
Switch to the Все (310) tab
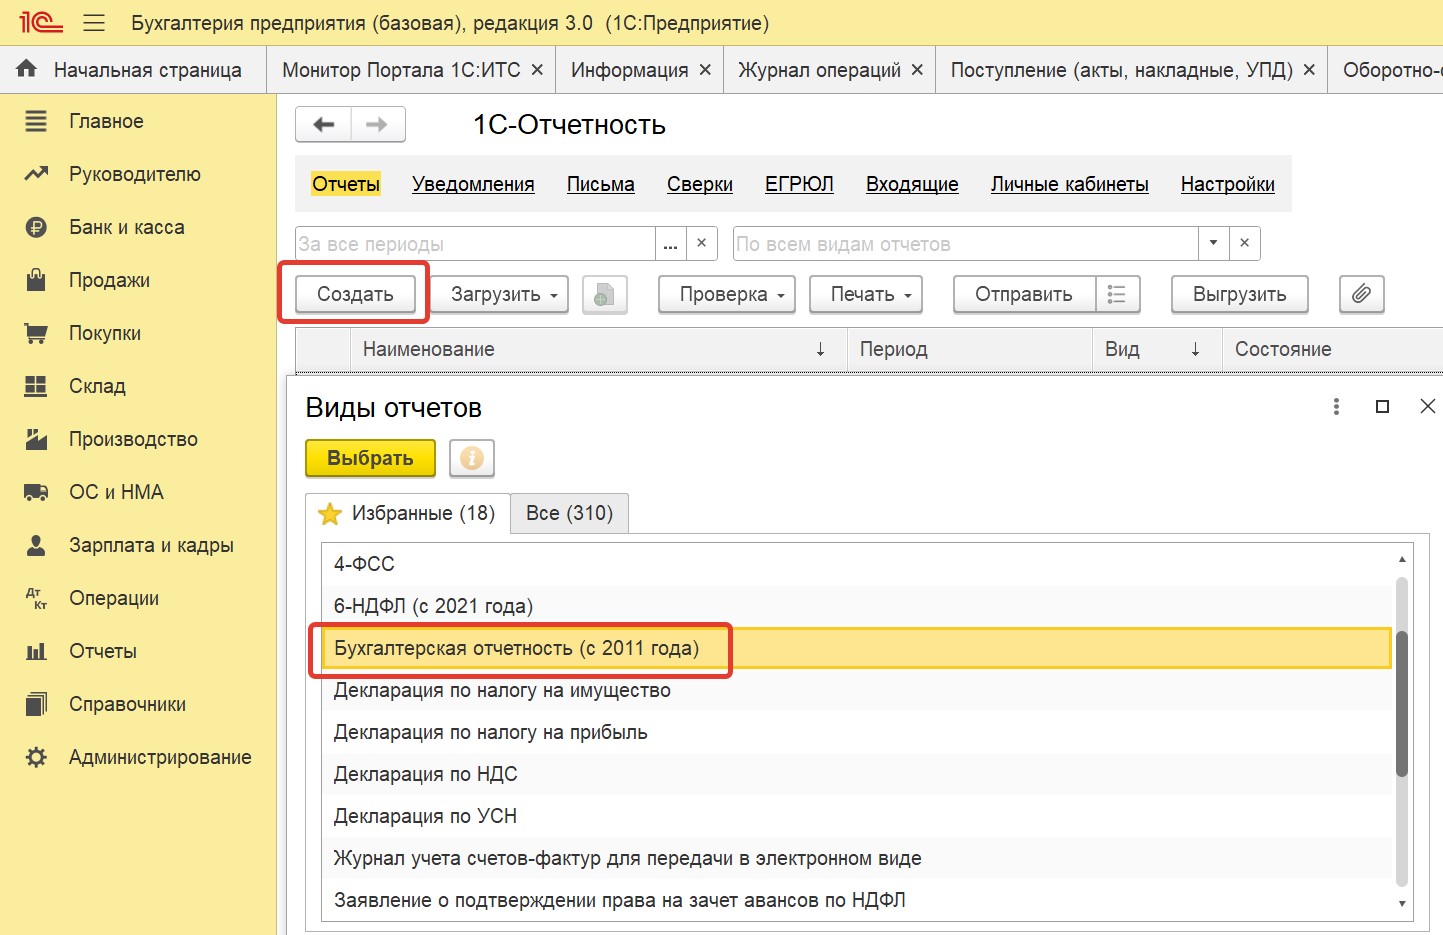(x=569, y=513)
